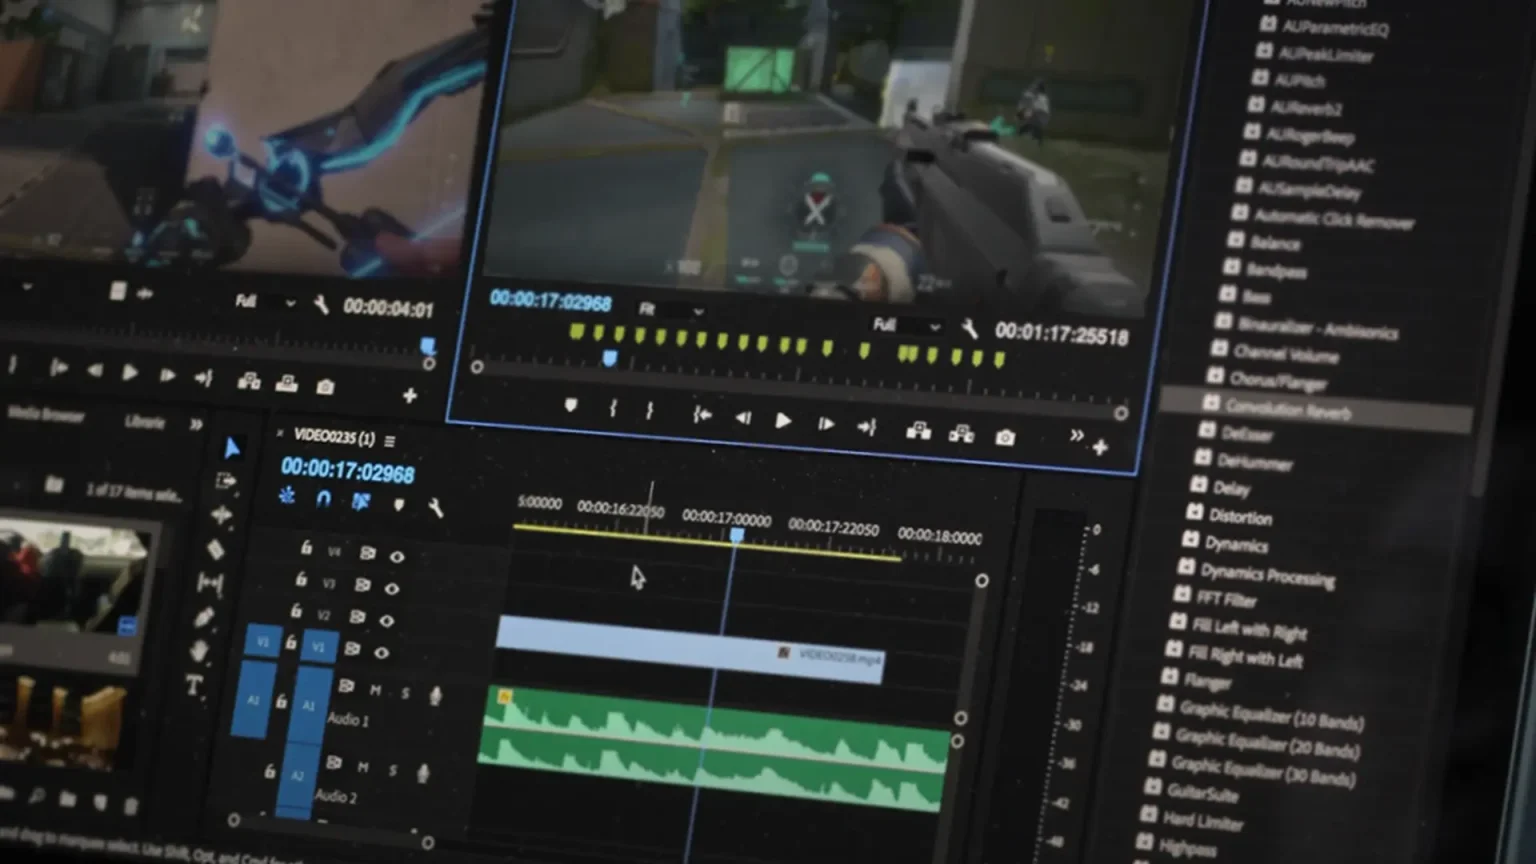
Task: Toggle insert sequences as nests option
Action: (287, 495)
